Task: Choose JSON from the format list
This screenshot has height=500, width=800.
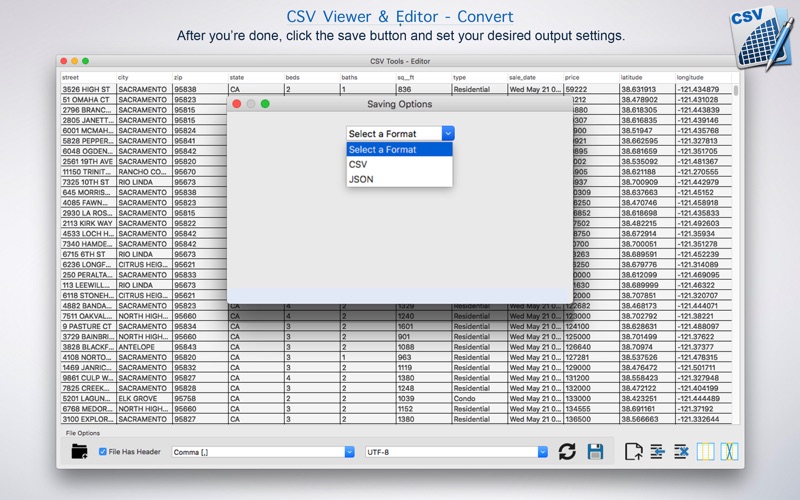Action: [399, 179]
